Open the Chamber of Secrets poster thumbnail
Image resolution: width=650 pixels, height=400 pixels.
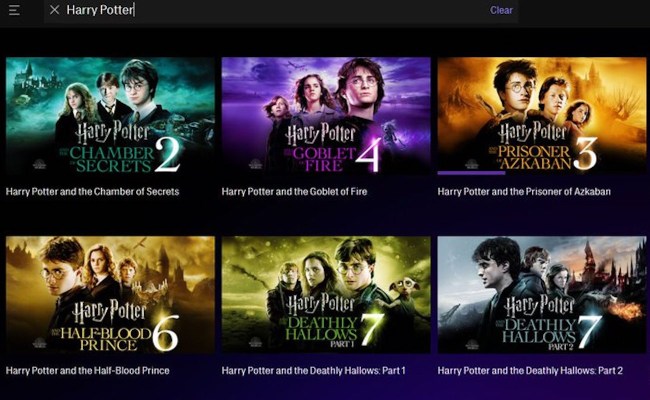click(110, 115)
